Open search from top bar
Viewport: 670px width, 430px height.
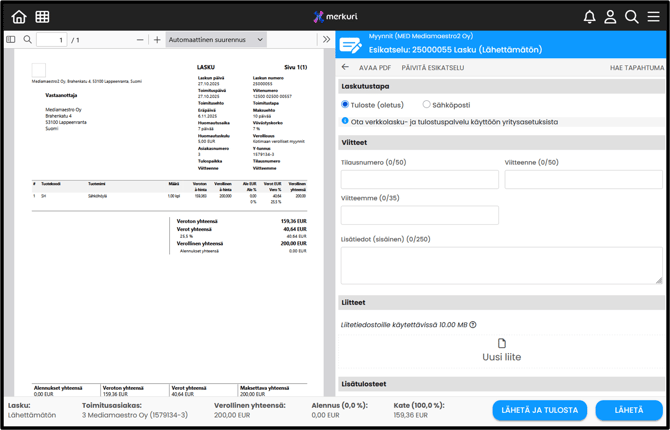point(631,16)
